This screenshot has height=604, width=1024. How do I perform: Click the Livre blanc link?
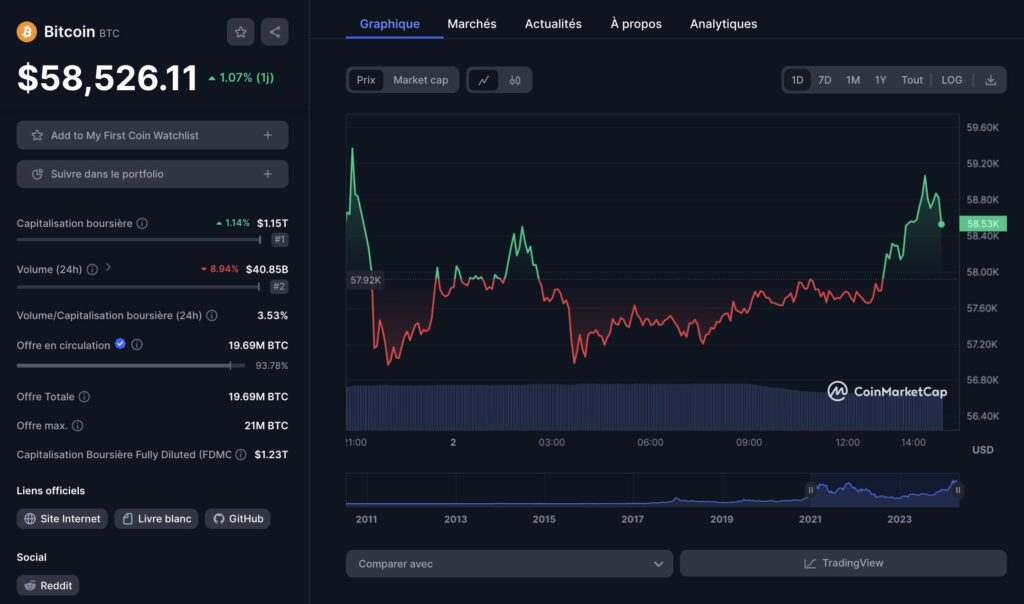pyautogui.click(x=156, y=518)
